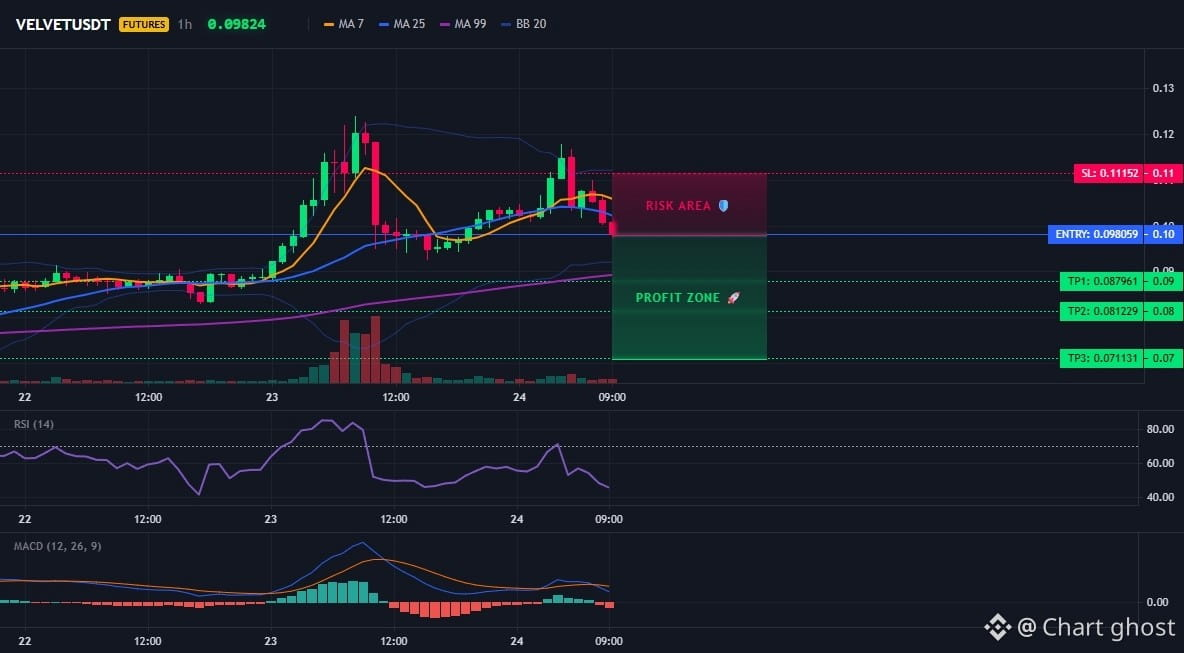Screen dimensions: 1184x653
Task: Toggle the MA 7 indicator legend
Action: pyautogui.click(x=344, y=24)
